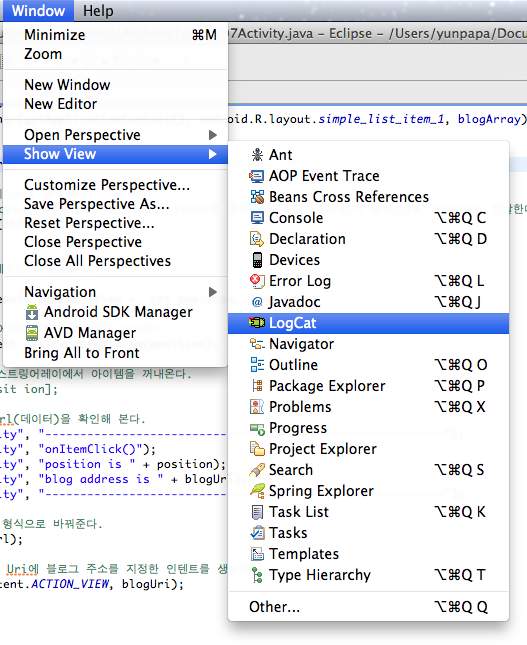Select Console label in Show View
Viewport: 527px width, 645px height.
[296, 218]
